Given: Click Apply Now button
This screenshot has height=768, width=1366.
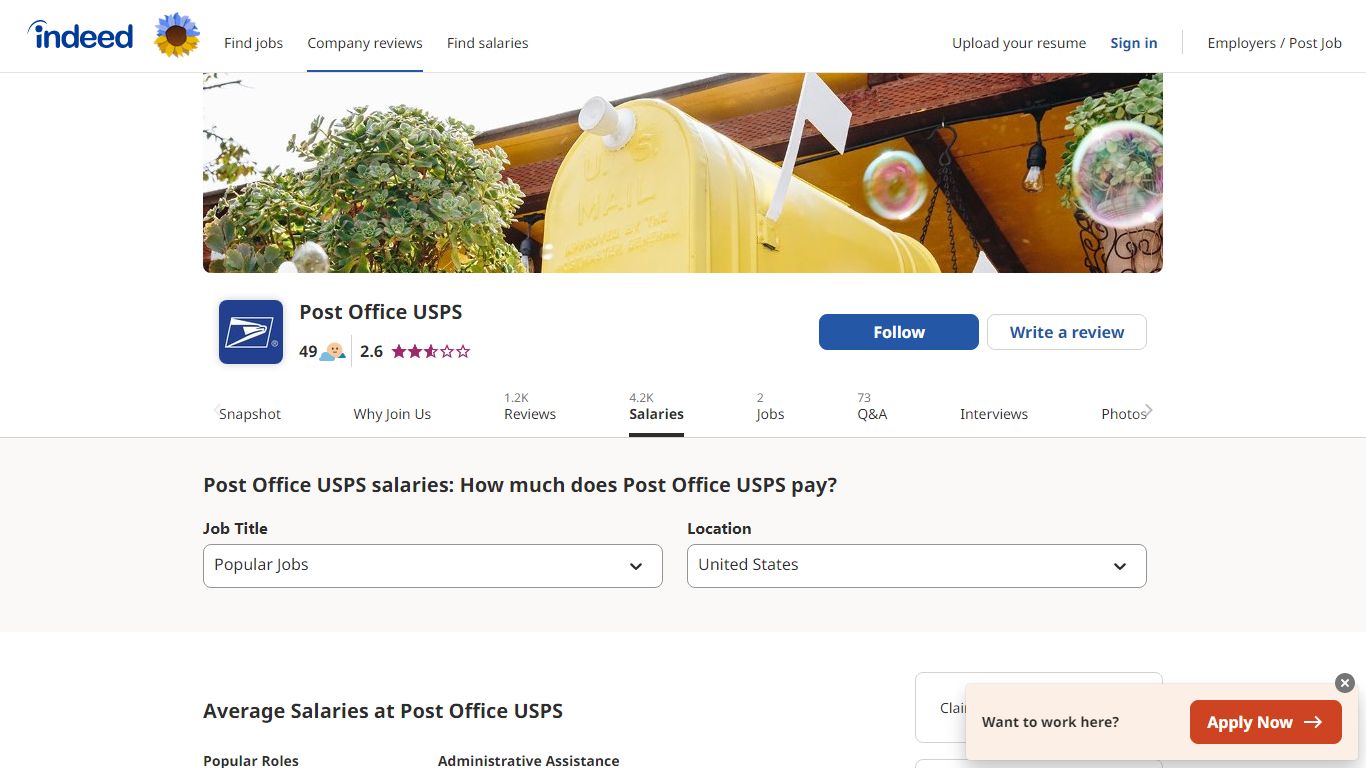Looking at the screenshot, I should click(1265, 722).
